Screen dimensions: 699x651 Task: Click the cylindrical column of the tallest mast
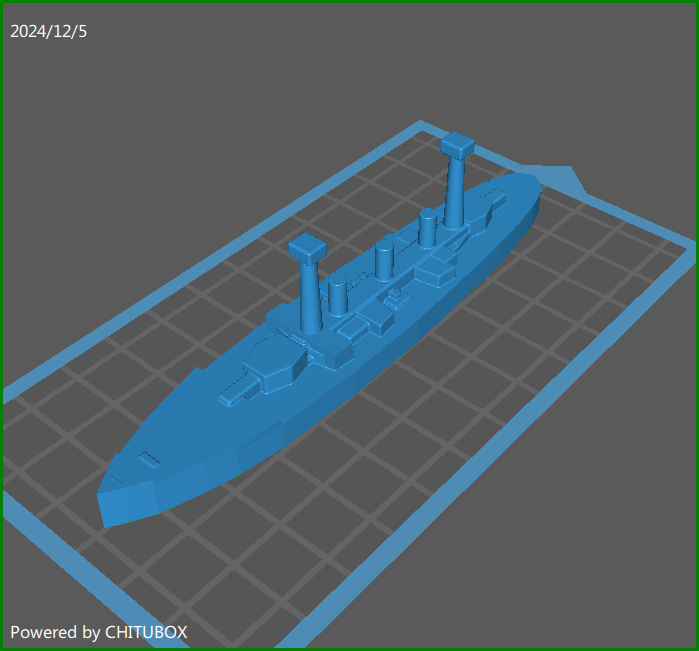click(455, 195)
